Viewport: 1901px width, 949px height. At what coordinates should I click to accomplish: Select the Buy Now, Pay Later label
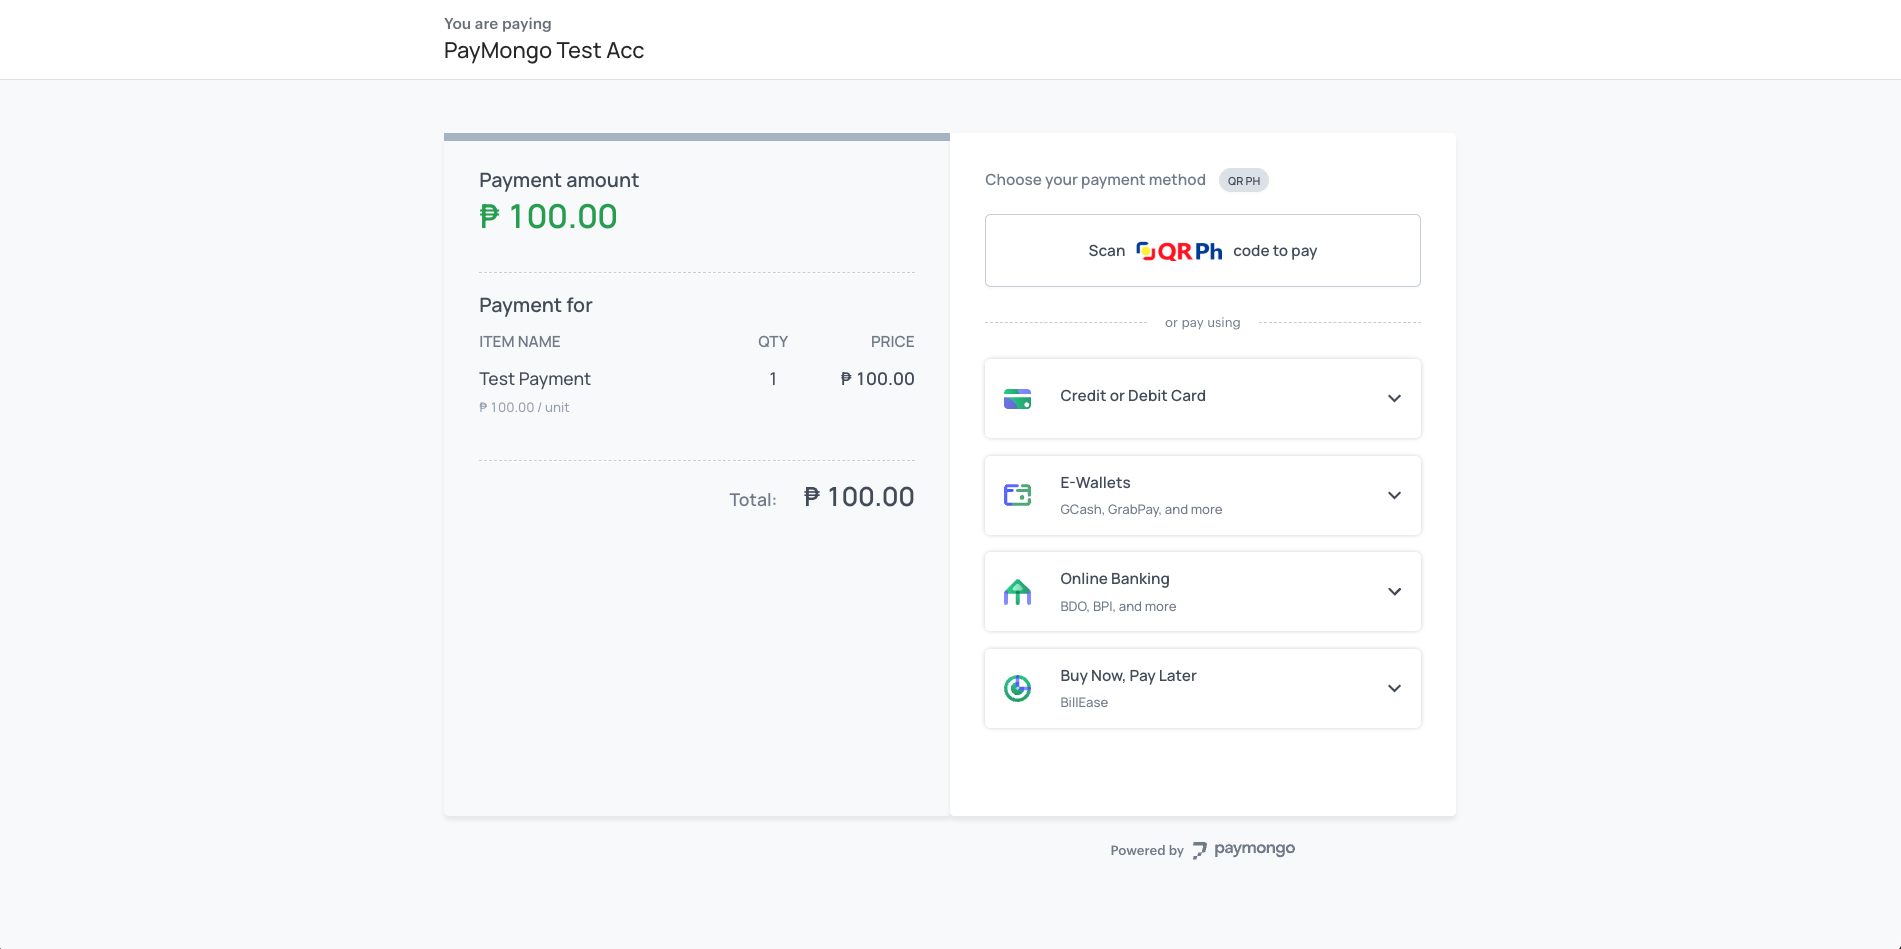click(1128, 676)
